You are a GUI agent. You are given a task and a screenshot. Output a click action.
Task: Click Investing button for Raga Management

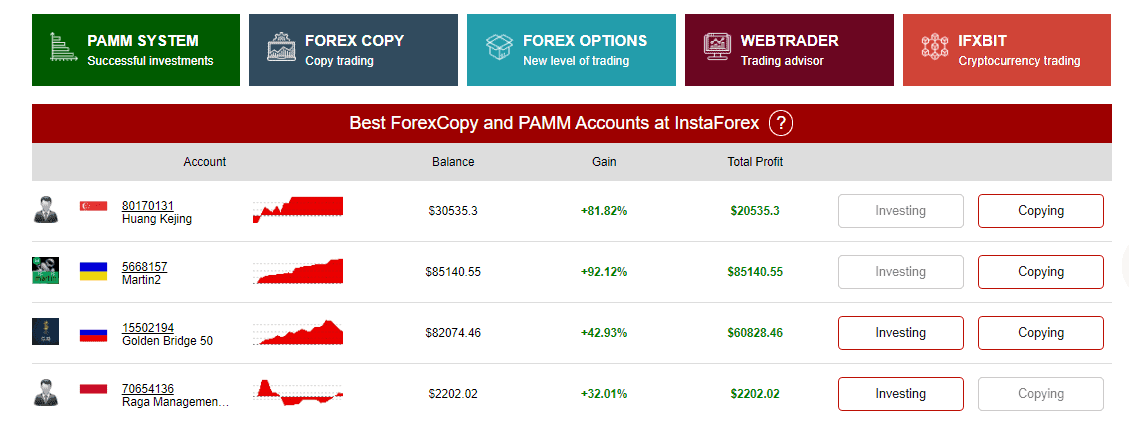[900, 394]
